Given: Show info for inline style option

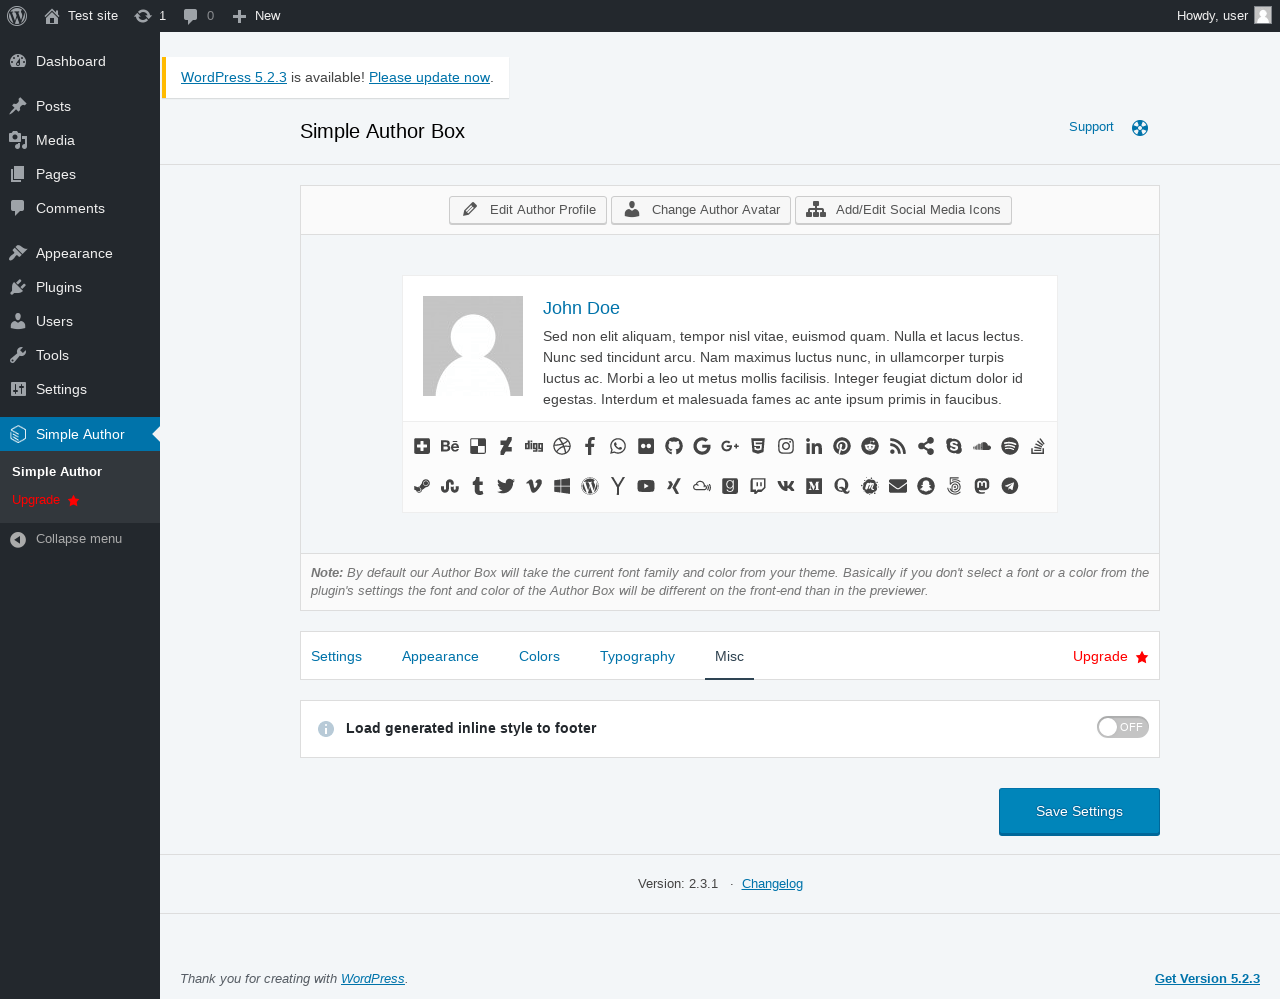Looking at the screenshot, I should coord(326,729).
